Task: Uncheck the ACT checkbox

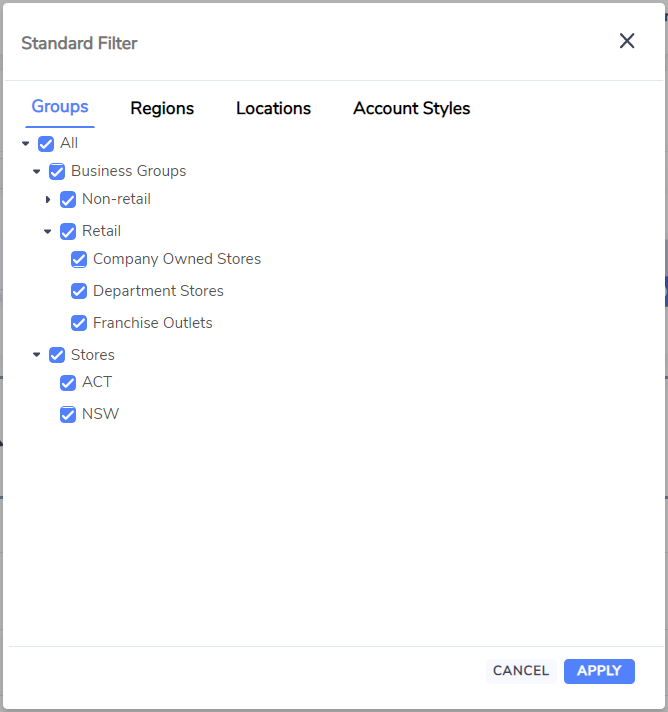Action: [68, 383]
